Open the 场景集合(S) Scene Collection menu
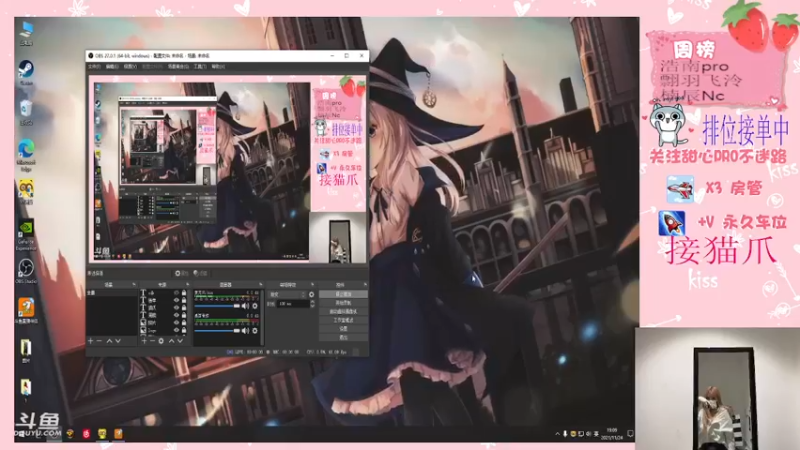The image size is (800, 450). coord(178,66)
